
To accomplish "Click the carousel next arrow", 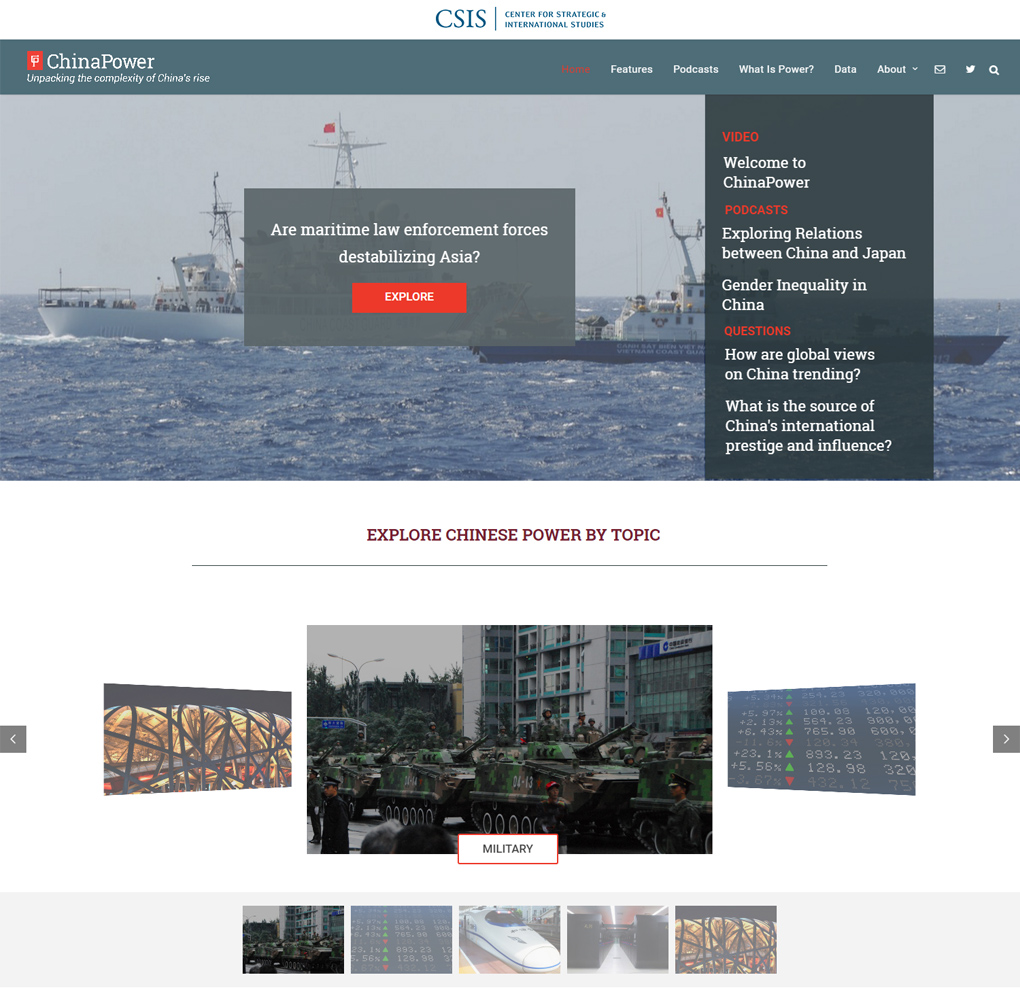I will tap(1006, 739).
